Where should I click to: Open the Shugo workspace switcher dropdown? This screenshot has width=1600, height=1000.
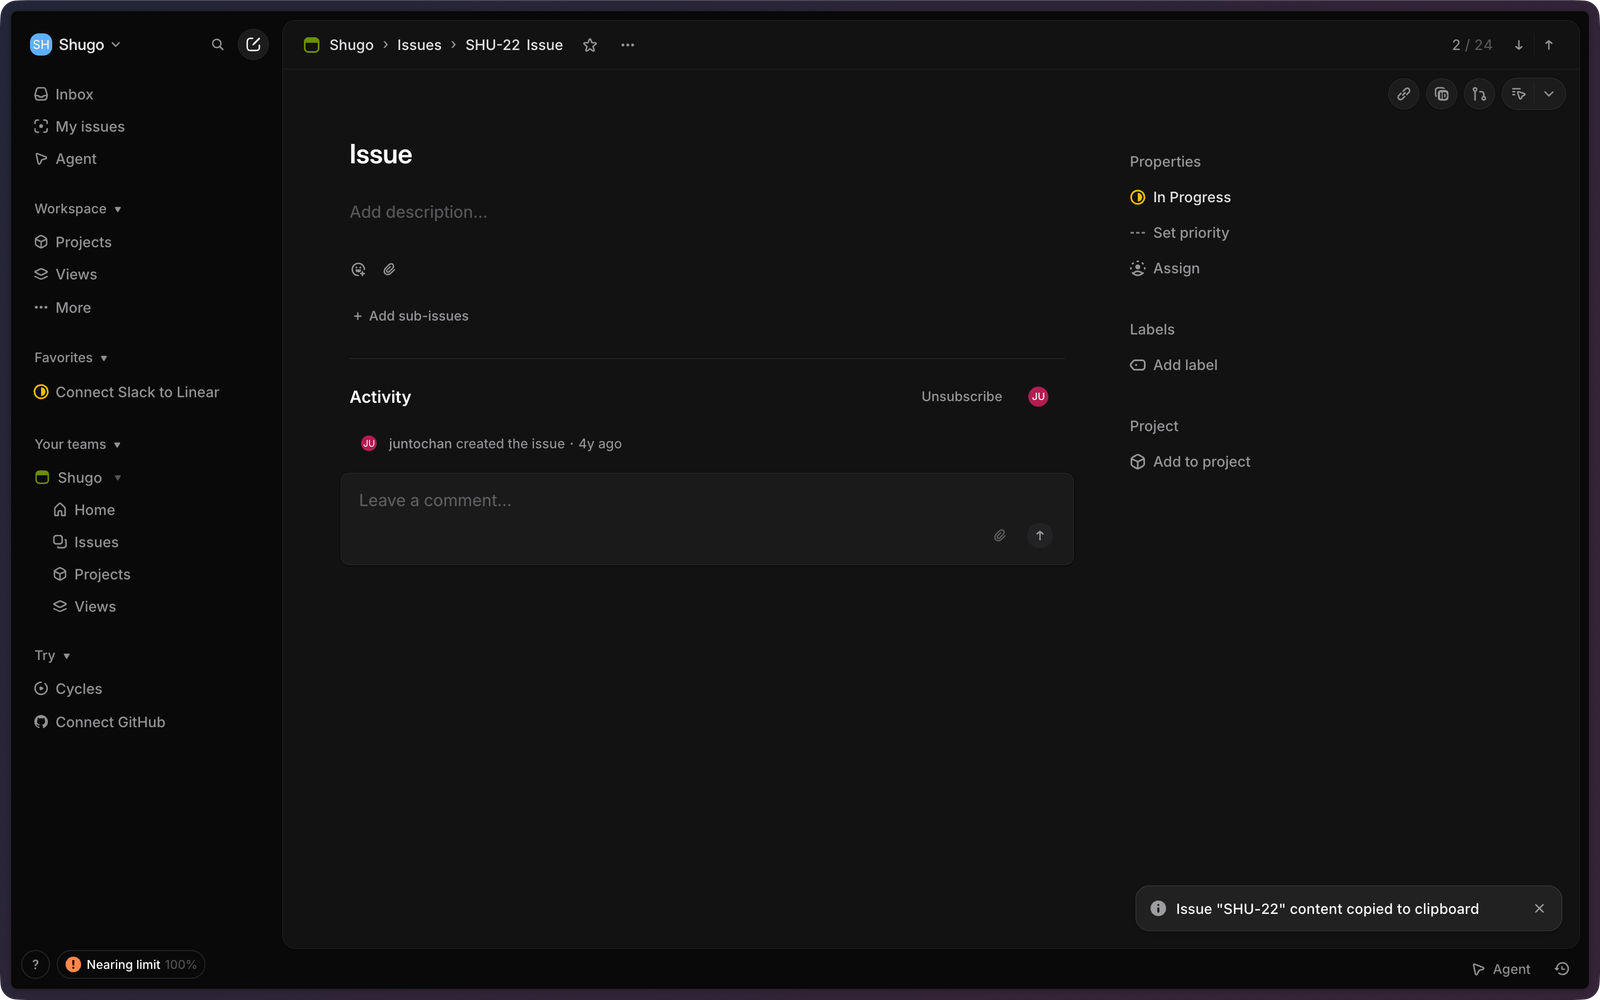(76, 45)
